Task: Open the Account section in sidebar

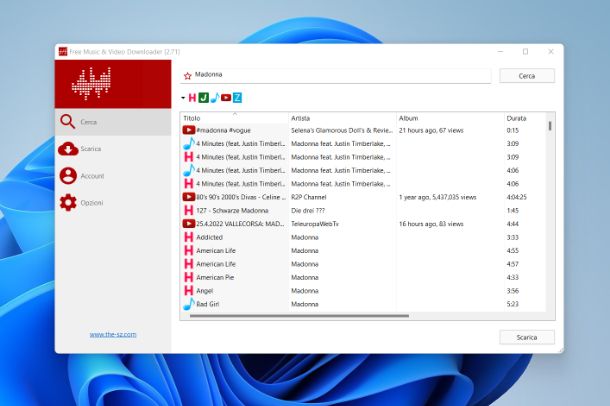Action: click(x=113, y=176)
